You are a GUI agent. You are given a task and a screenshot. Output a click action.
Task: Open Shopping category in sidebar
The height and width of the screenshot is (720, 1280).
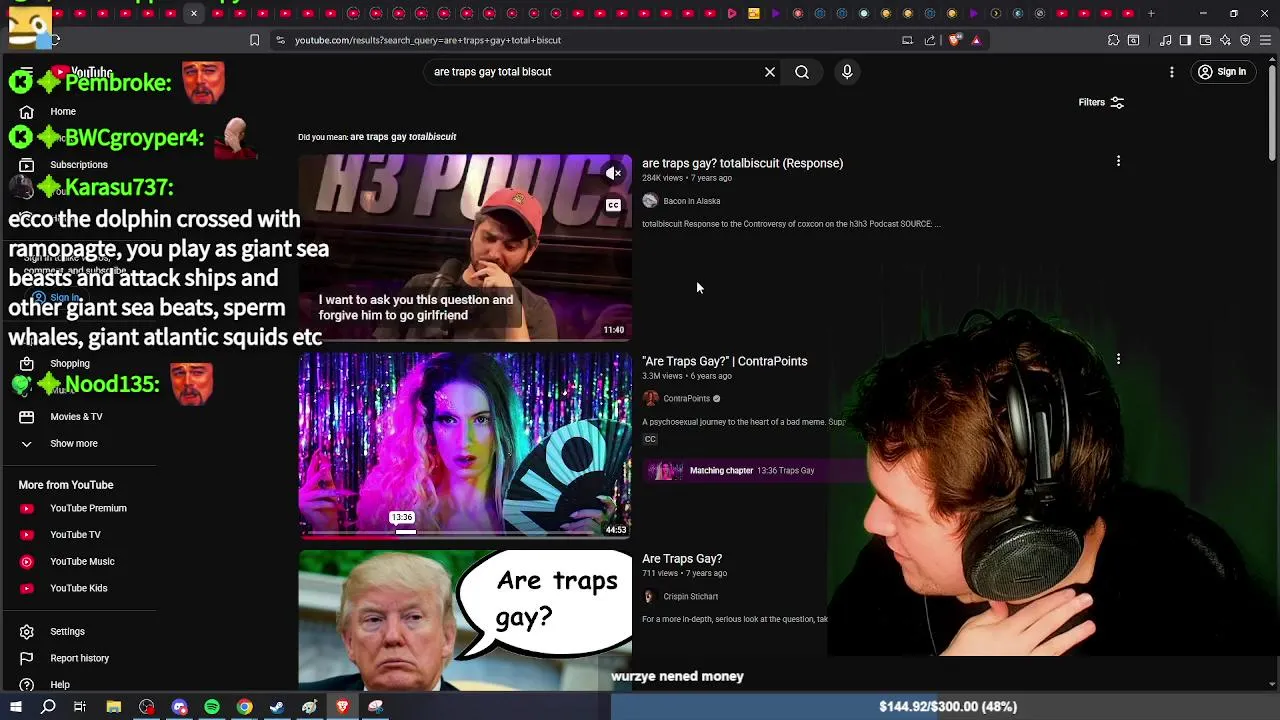pyautogui.click(x=70, y=364)
